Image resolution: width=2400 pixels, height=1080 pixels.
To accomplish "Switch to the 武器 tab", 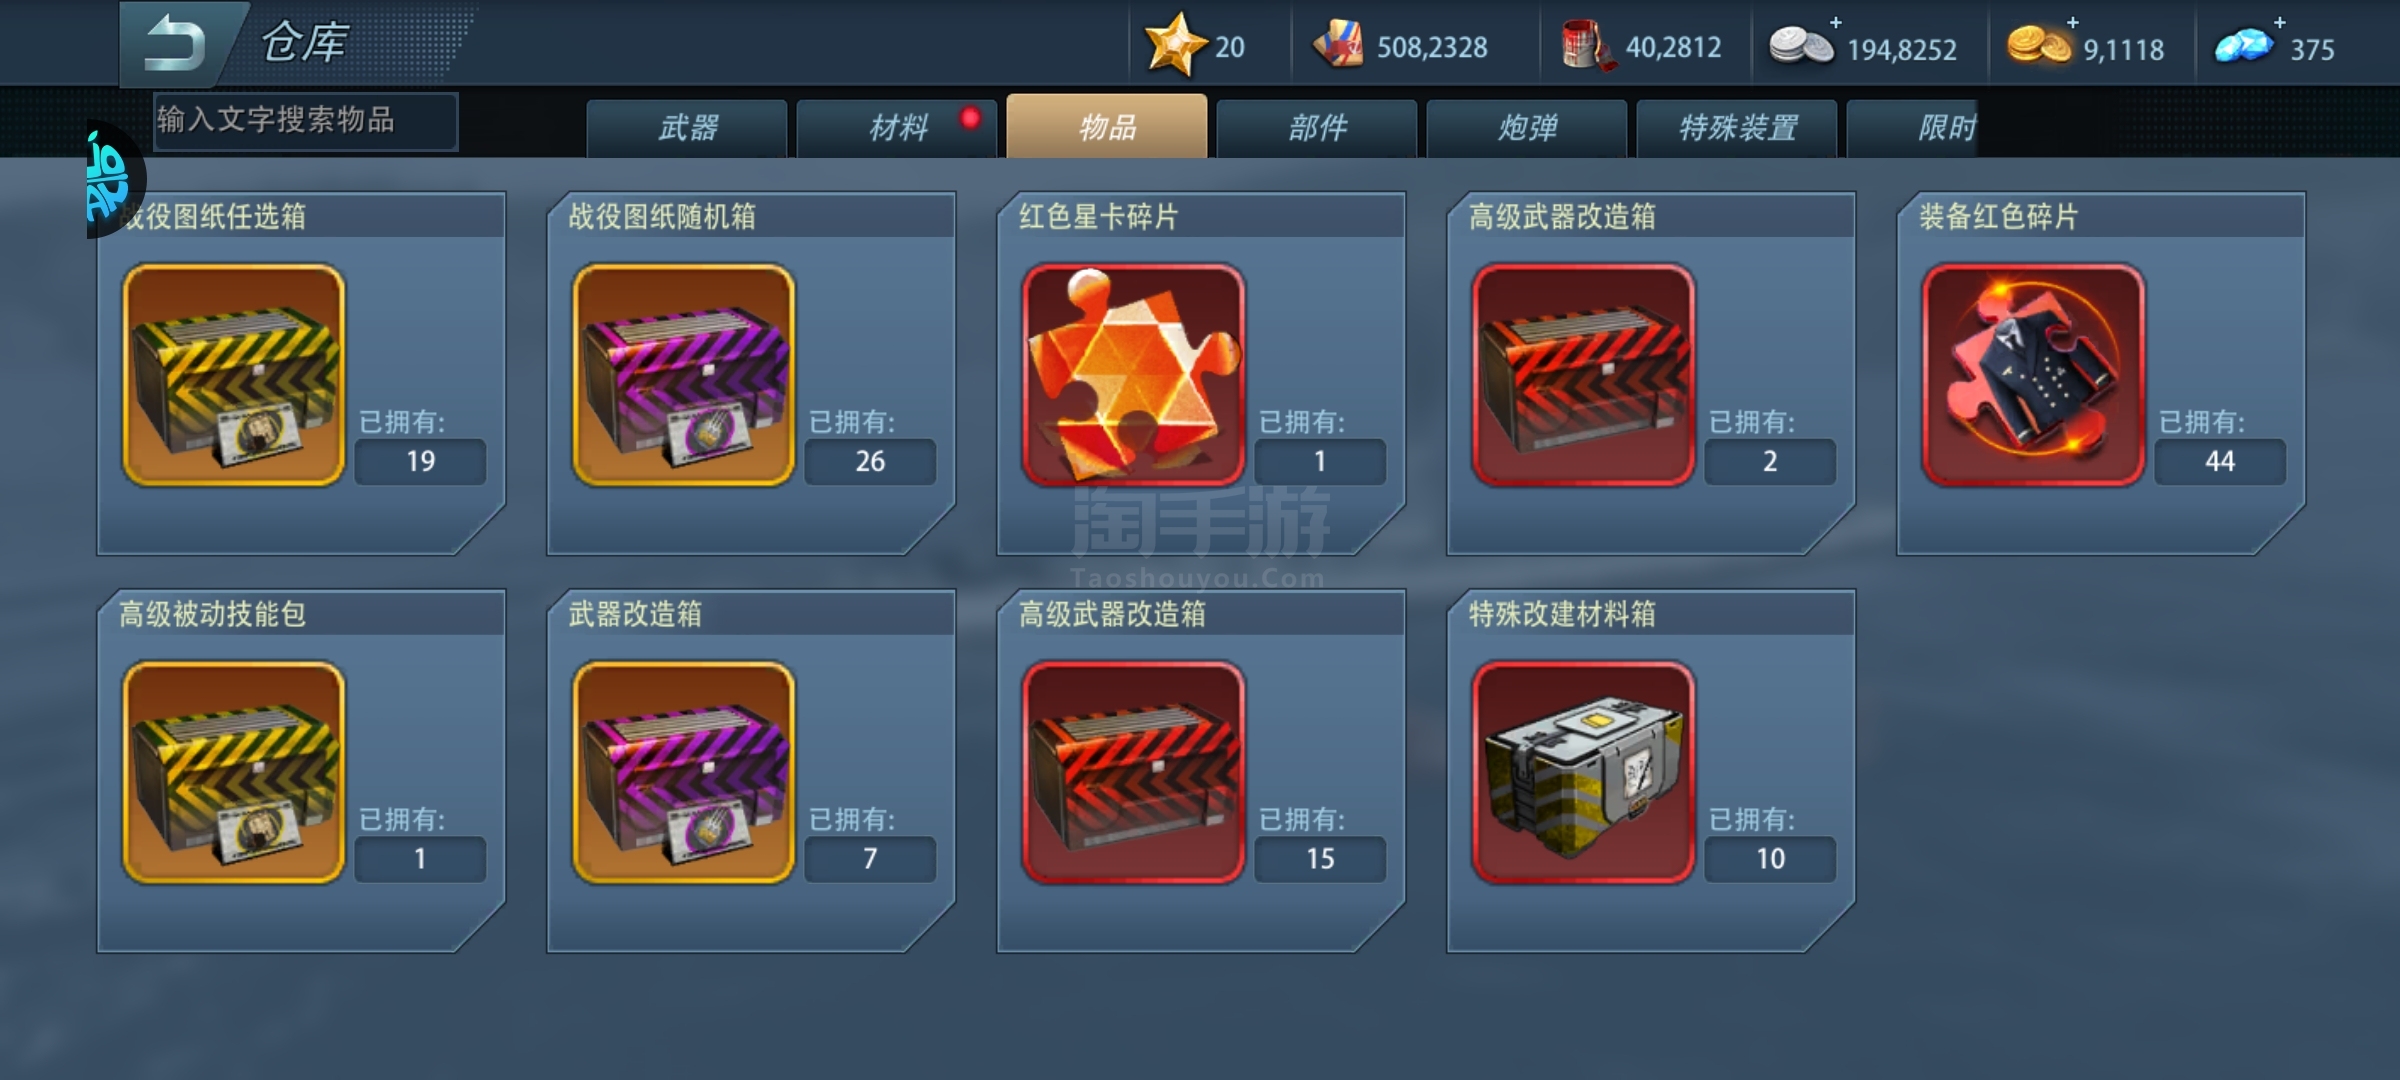I will 687,128.
